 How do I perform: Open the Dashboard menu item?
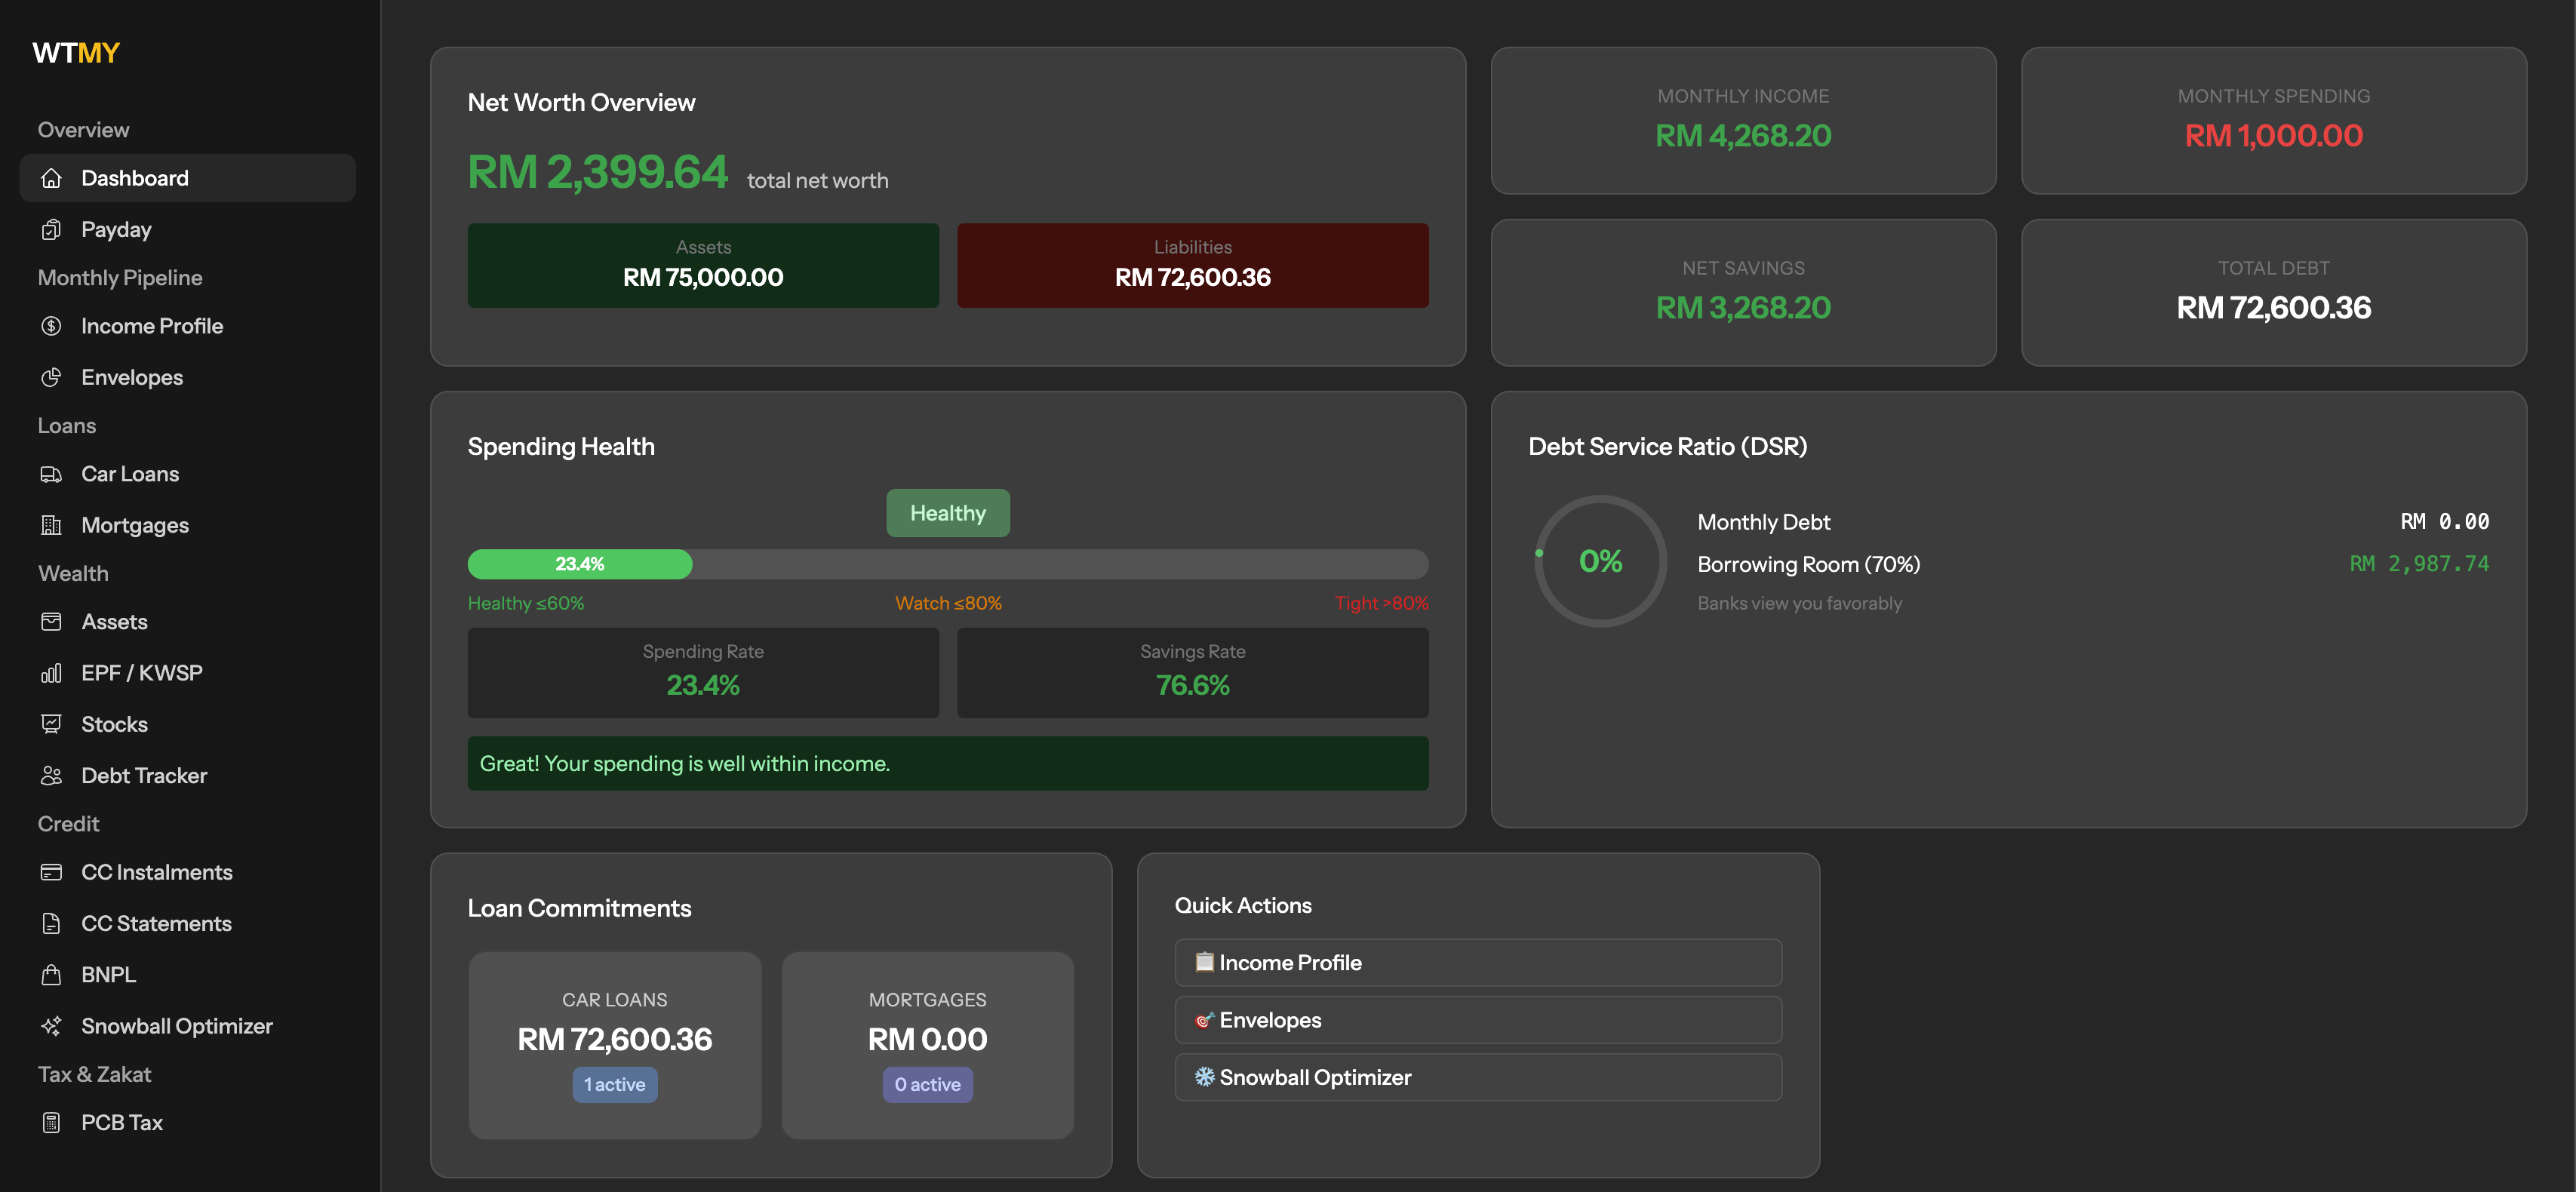pos(188,178)
